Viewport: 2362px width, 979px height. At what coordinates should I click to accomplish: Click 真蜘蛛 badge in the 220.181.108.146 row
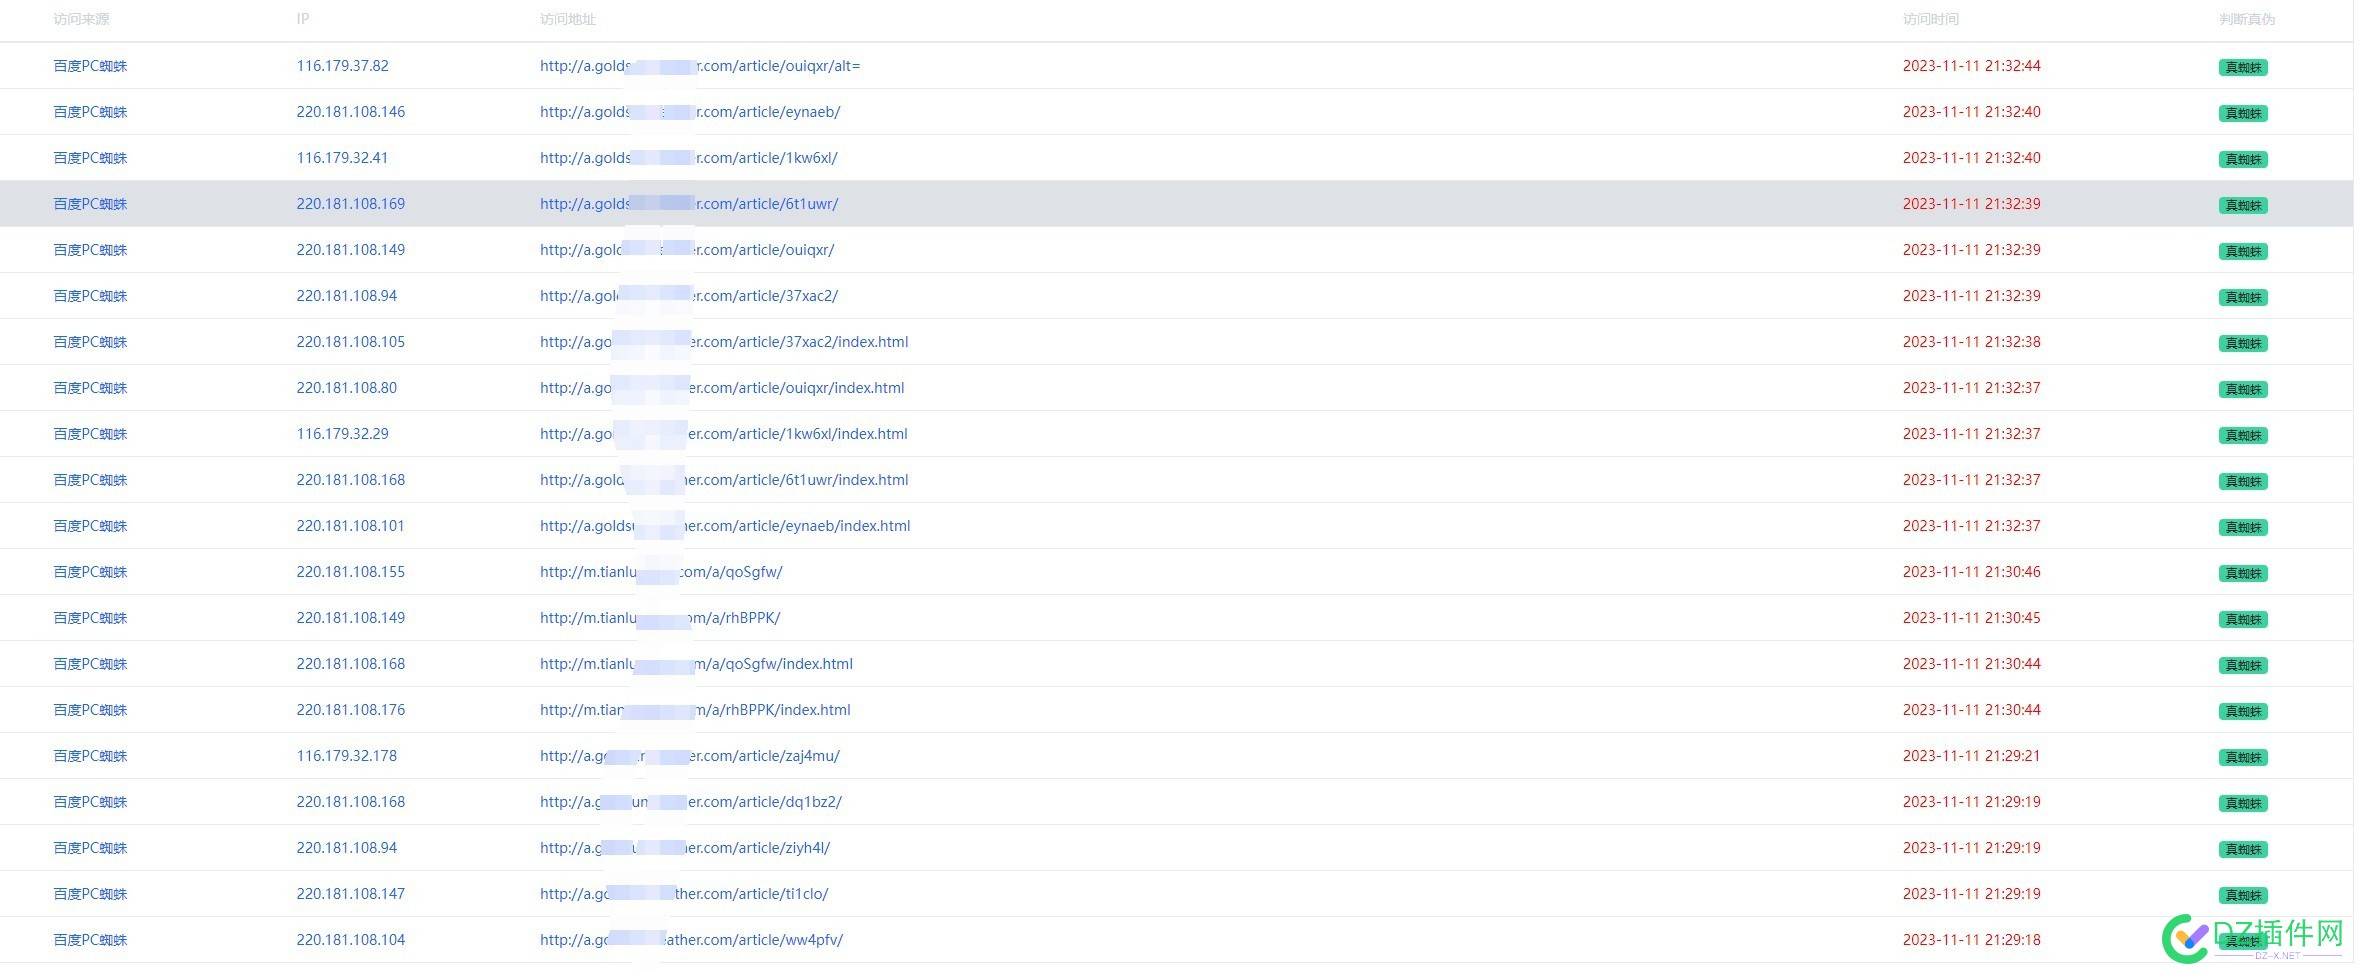click(2243, 114)
